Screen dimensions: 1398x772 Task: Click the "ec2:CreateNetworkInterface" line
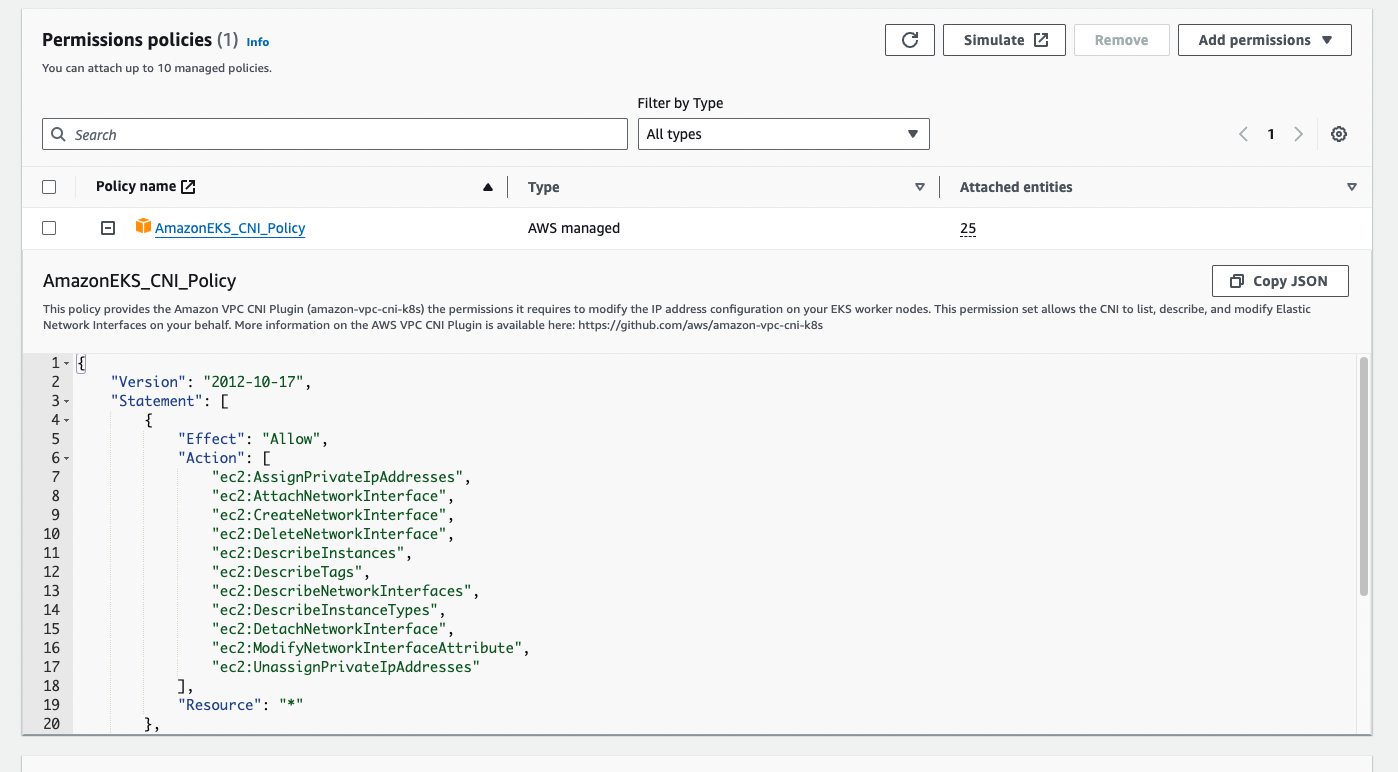(x=332, y=515)
